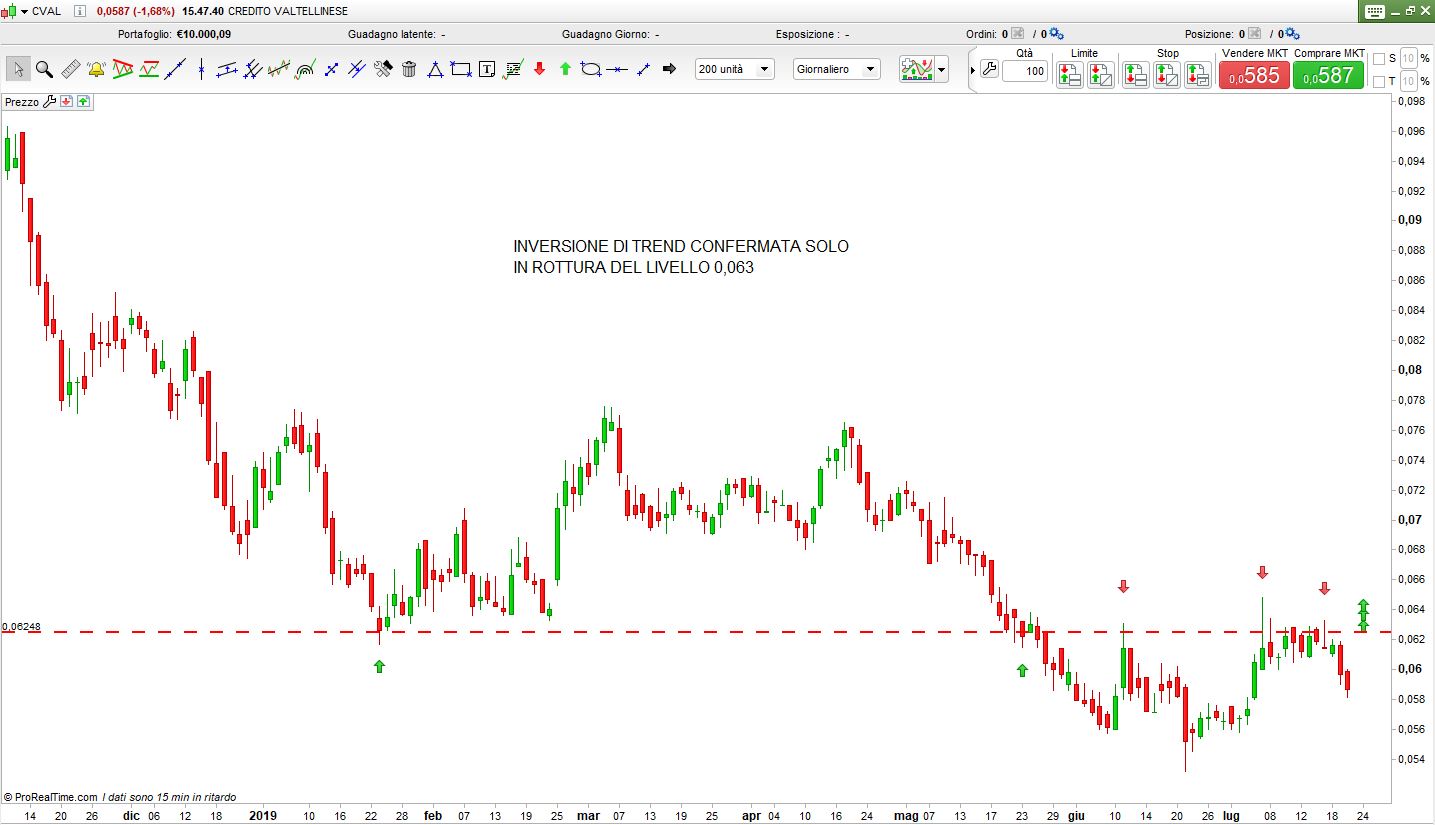Expand the indicators button dropdown arrow
Viewport: 1435px width, 825px height.
click(x=941, y=70)
